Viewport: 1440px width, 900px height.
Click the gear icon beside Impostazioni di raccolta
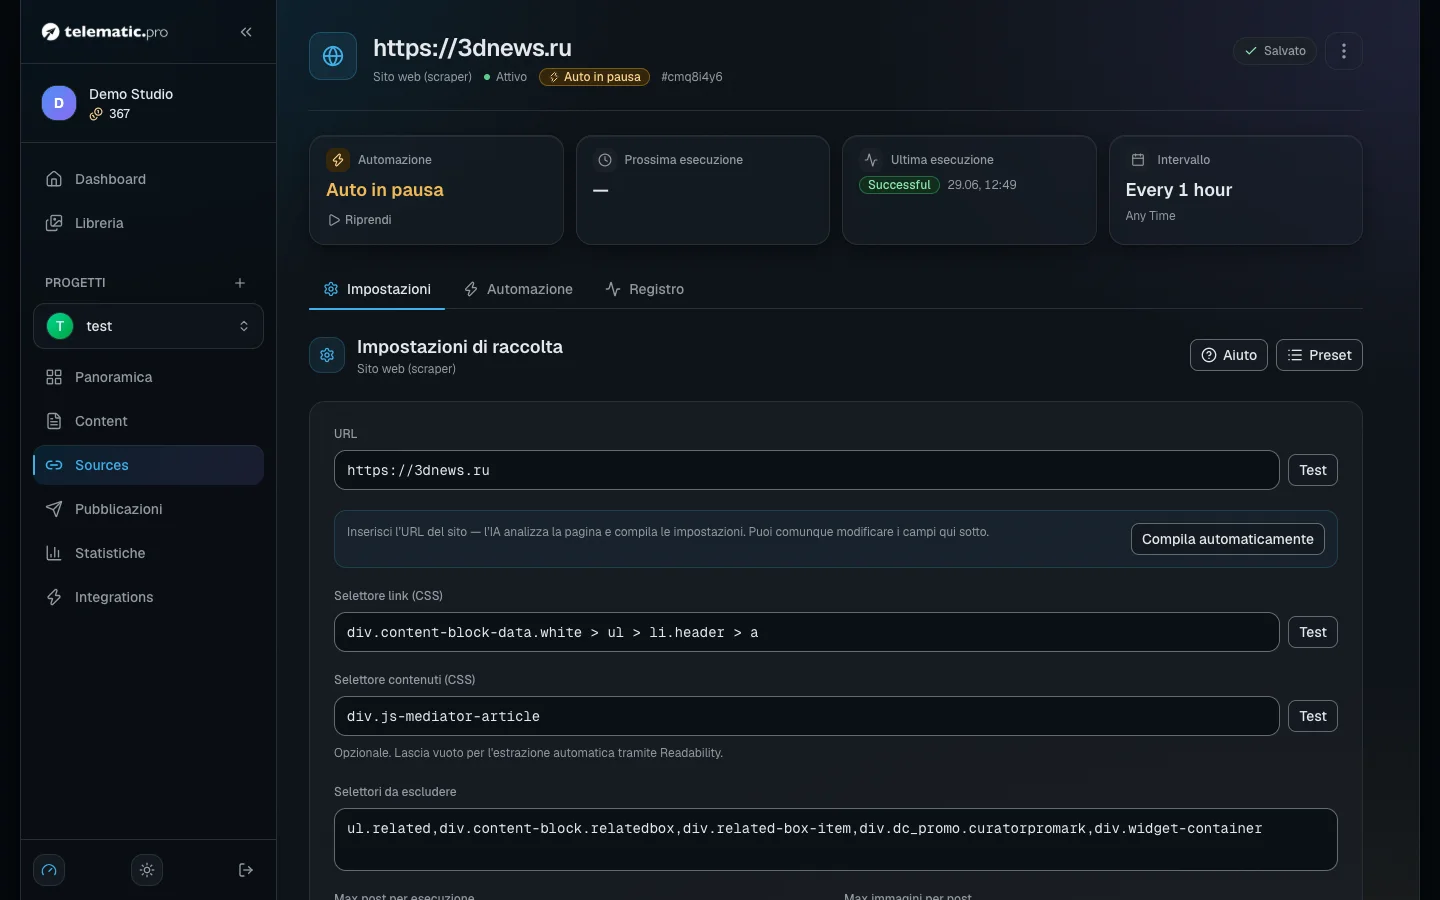click(327, 355)
